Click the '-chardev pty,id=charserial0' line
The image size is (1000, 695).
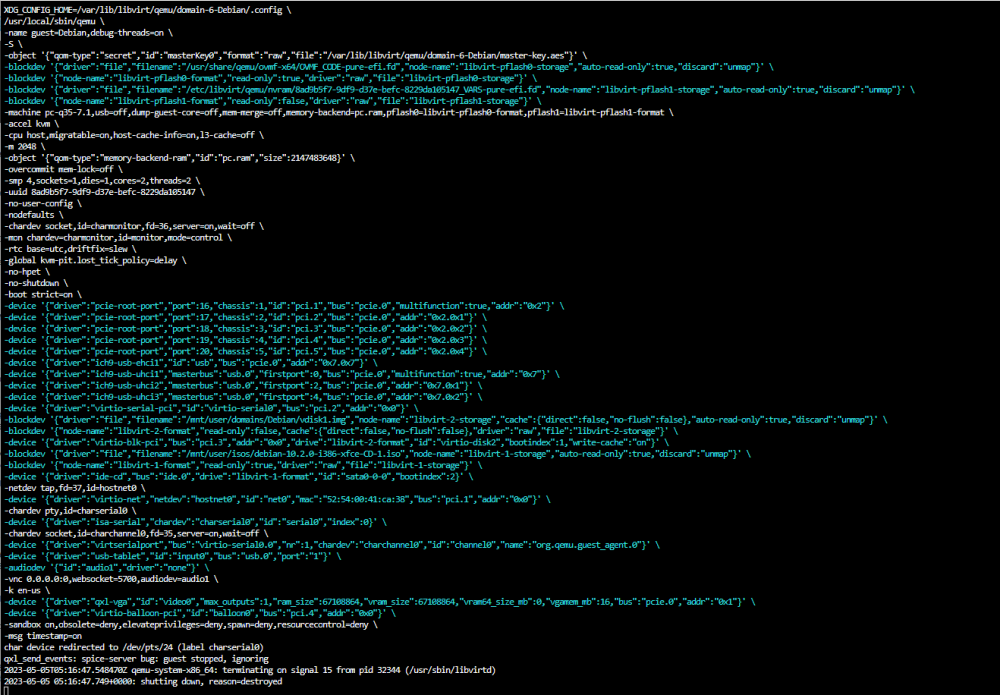[x=70, y=511]
